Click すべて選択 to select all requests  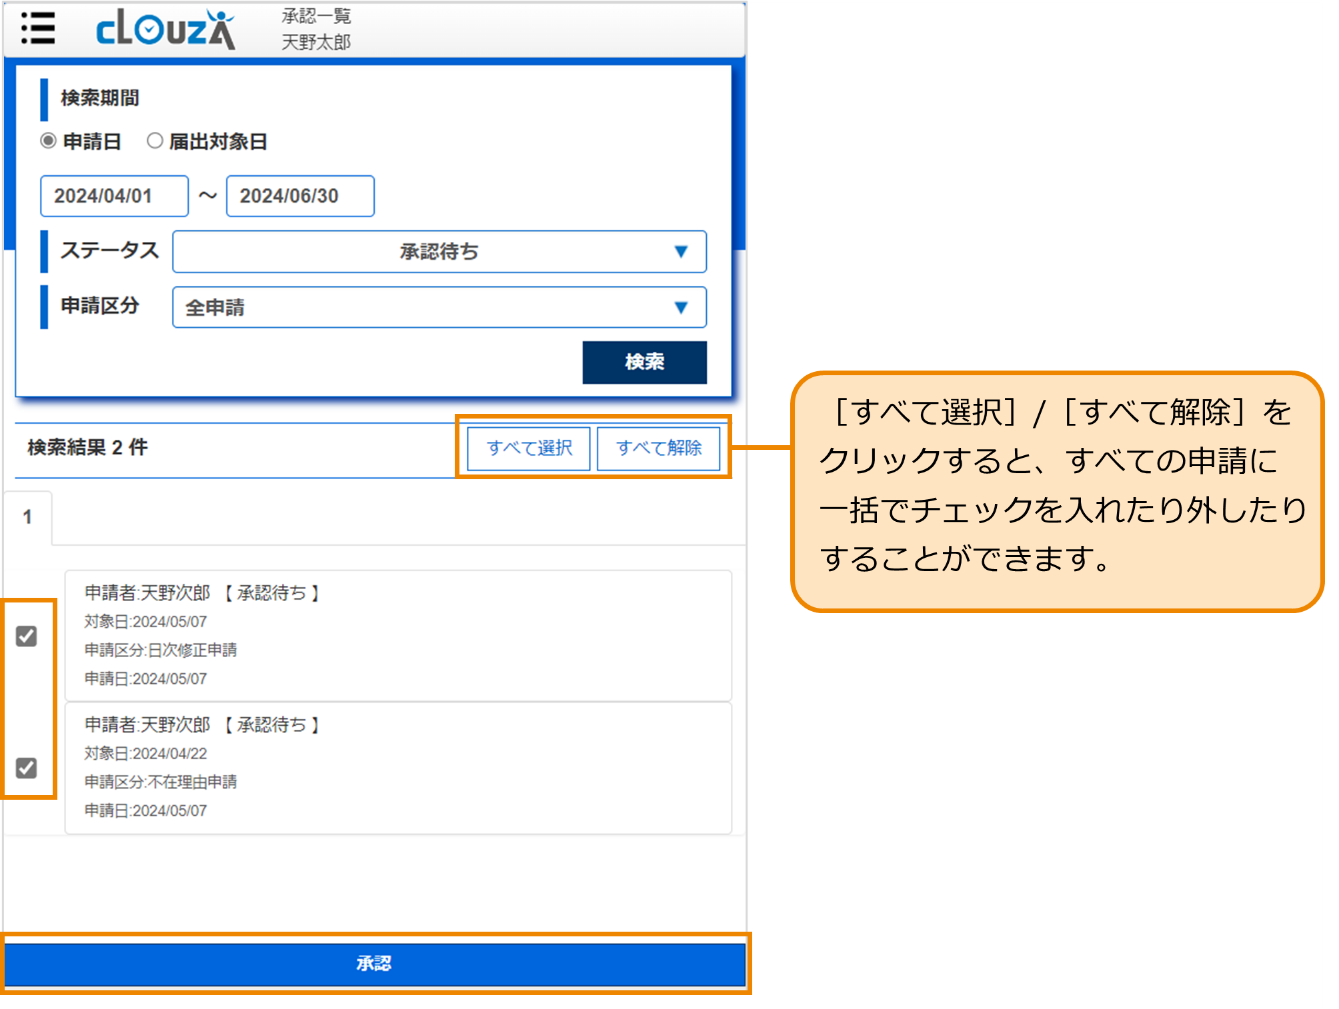527,448
